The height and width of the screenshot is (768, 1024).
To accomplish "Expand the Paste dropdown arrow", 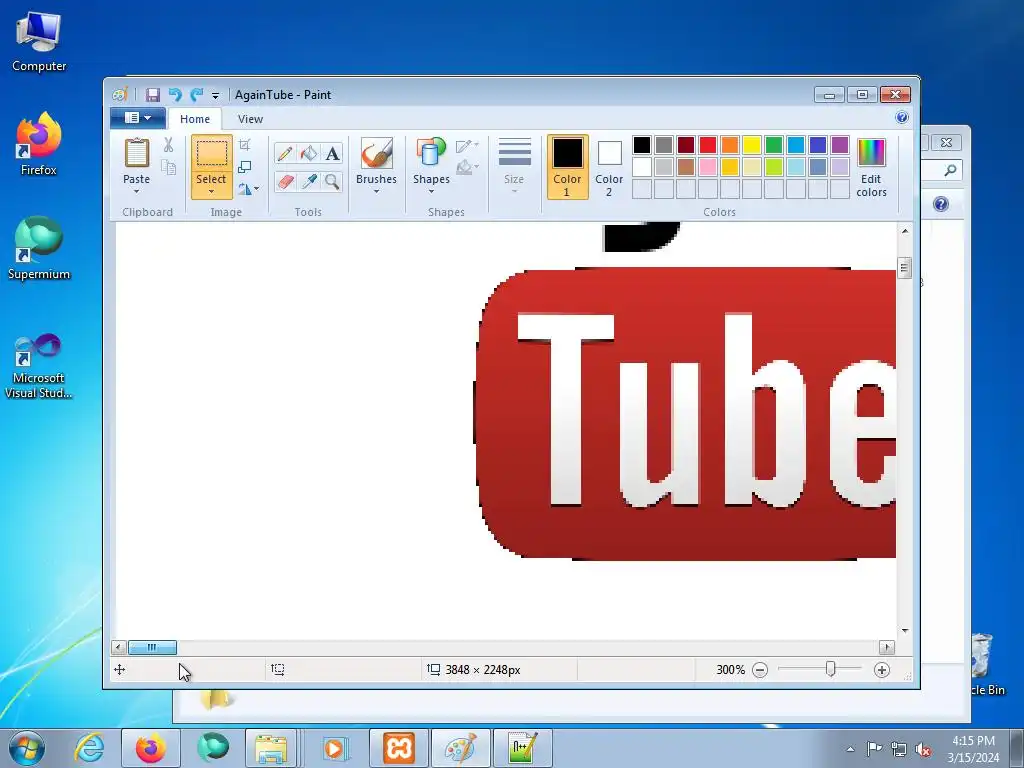I will [x=136, y=191].
